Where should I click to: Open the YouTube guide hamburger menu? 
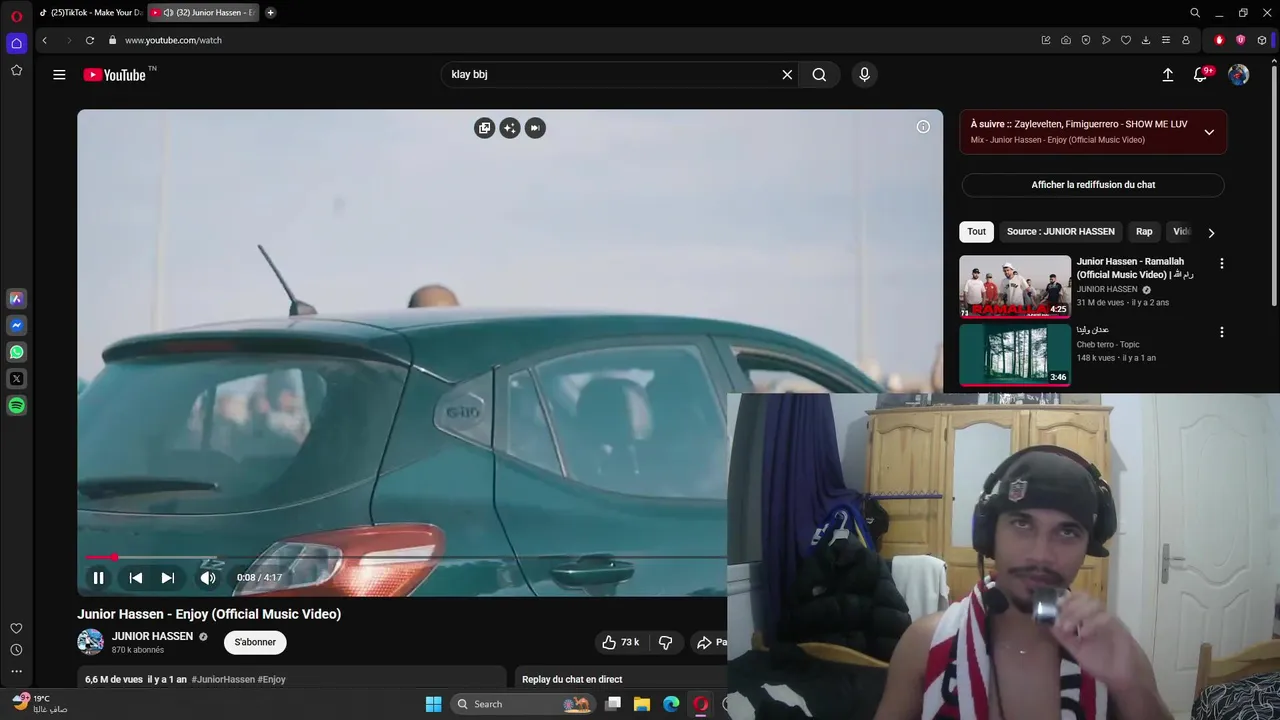(x=59, y=75)
